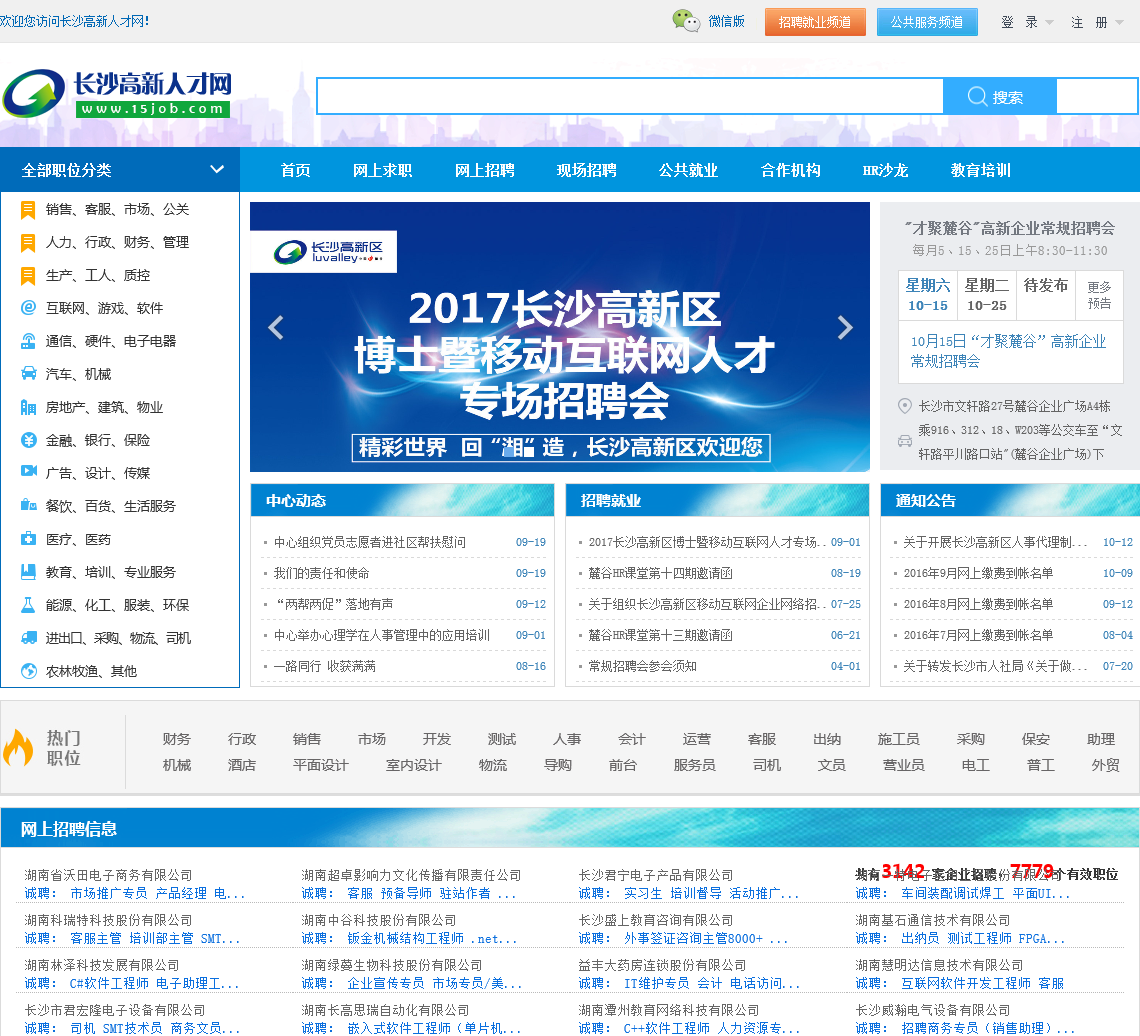Open notice 2016年9月网上缴费到帐名单
The width and height of the screenshot is (1140, 1036).
pyautogui.click(x=978, y=573)
